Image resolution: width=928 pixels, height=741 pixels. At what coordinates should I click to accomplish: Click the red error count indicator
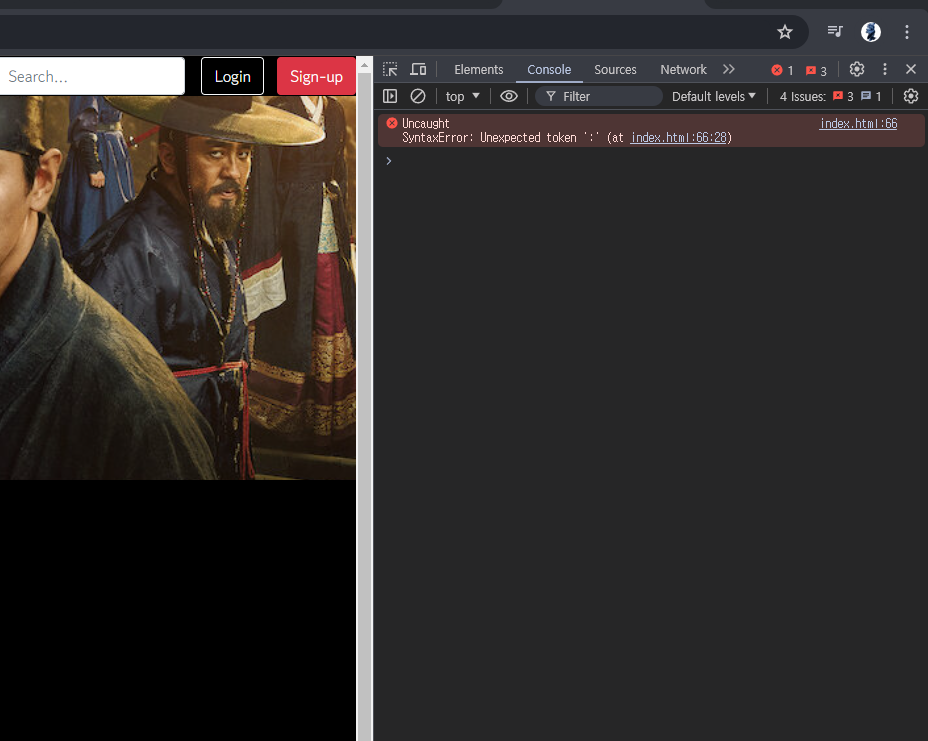coord(782,70)
